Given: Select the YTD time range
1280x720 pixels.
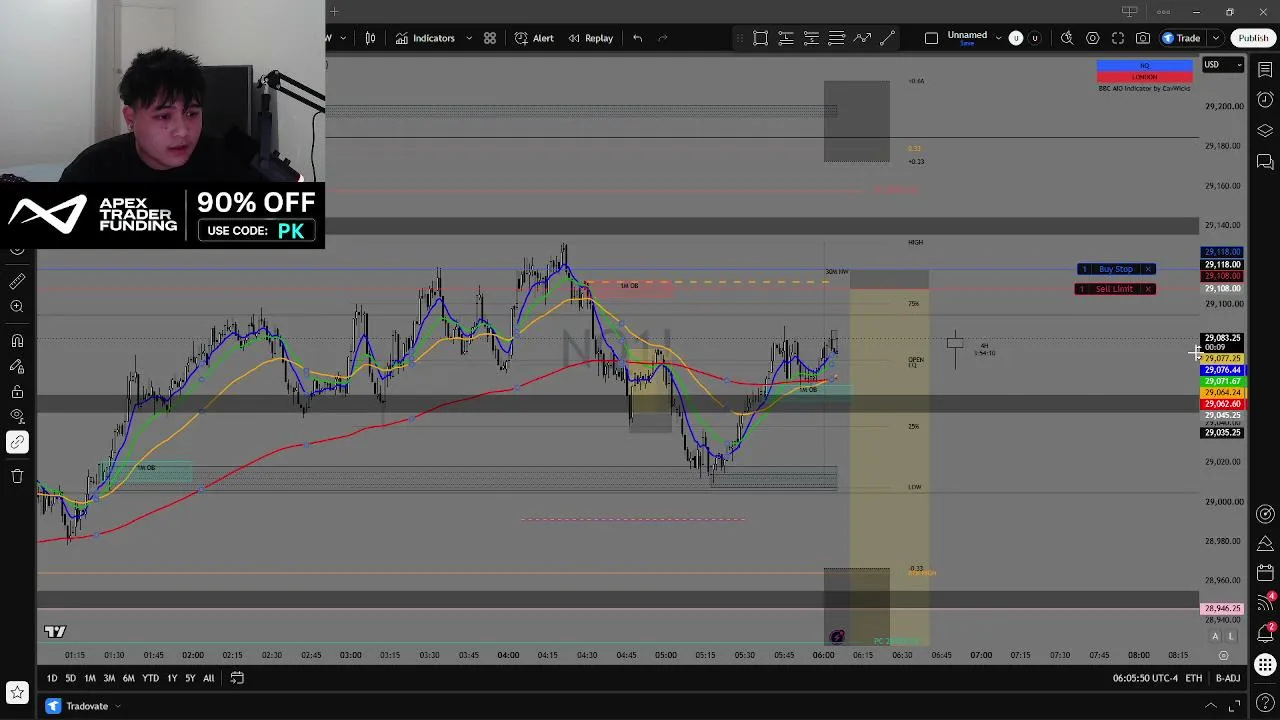Looking at the screenshot, I should tap(150, 678).
